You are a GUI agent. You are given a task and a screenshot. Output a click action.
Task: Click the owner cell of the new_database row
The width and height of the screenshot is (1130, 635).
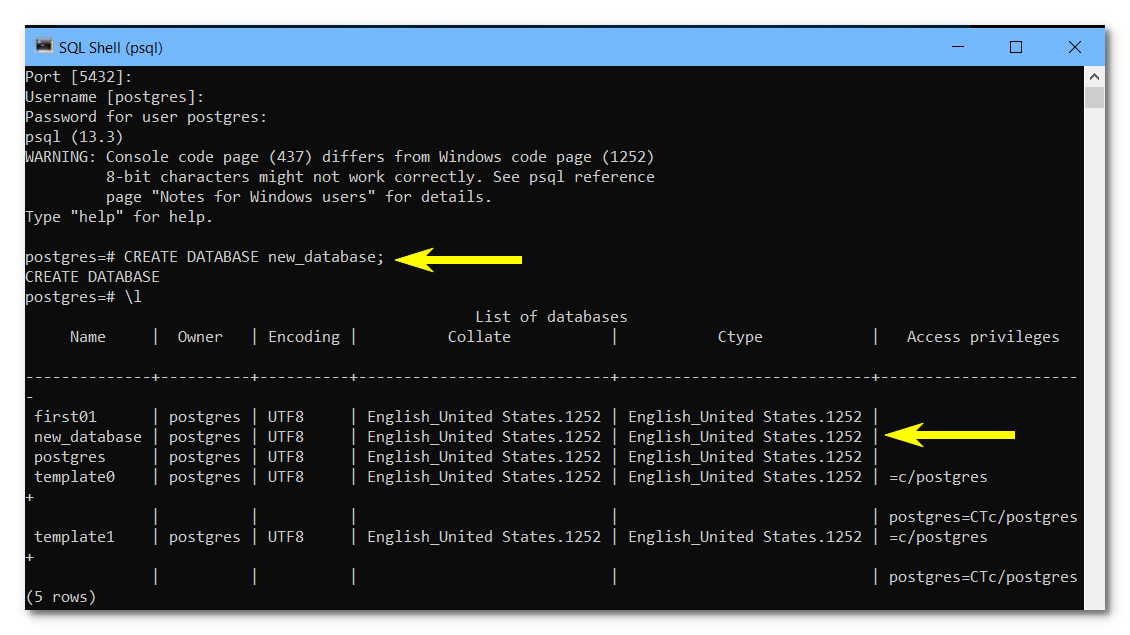coord(205,437)
